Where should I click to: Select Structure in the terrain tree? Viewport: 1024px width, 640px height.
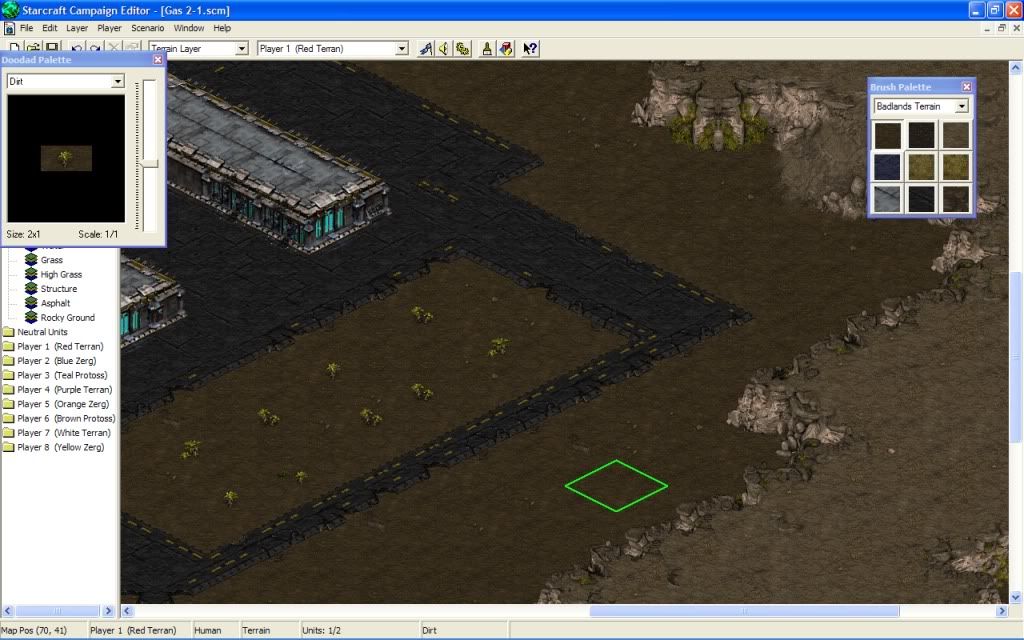click(58, 289)
